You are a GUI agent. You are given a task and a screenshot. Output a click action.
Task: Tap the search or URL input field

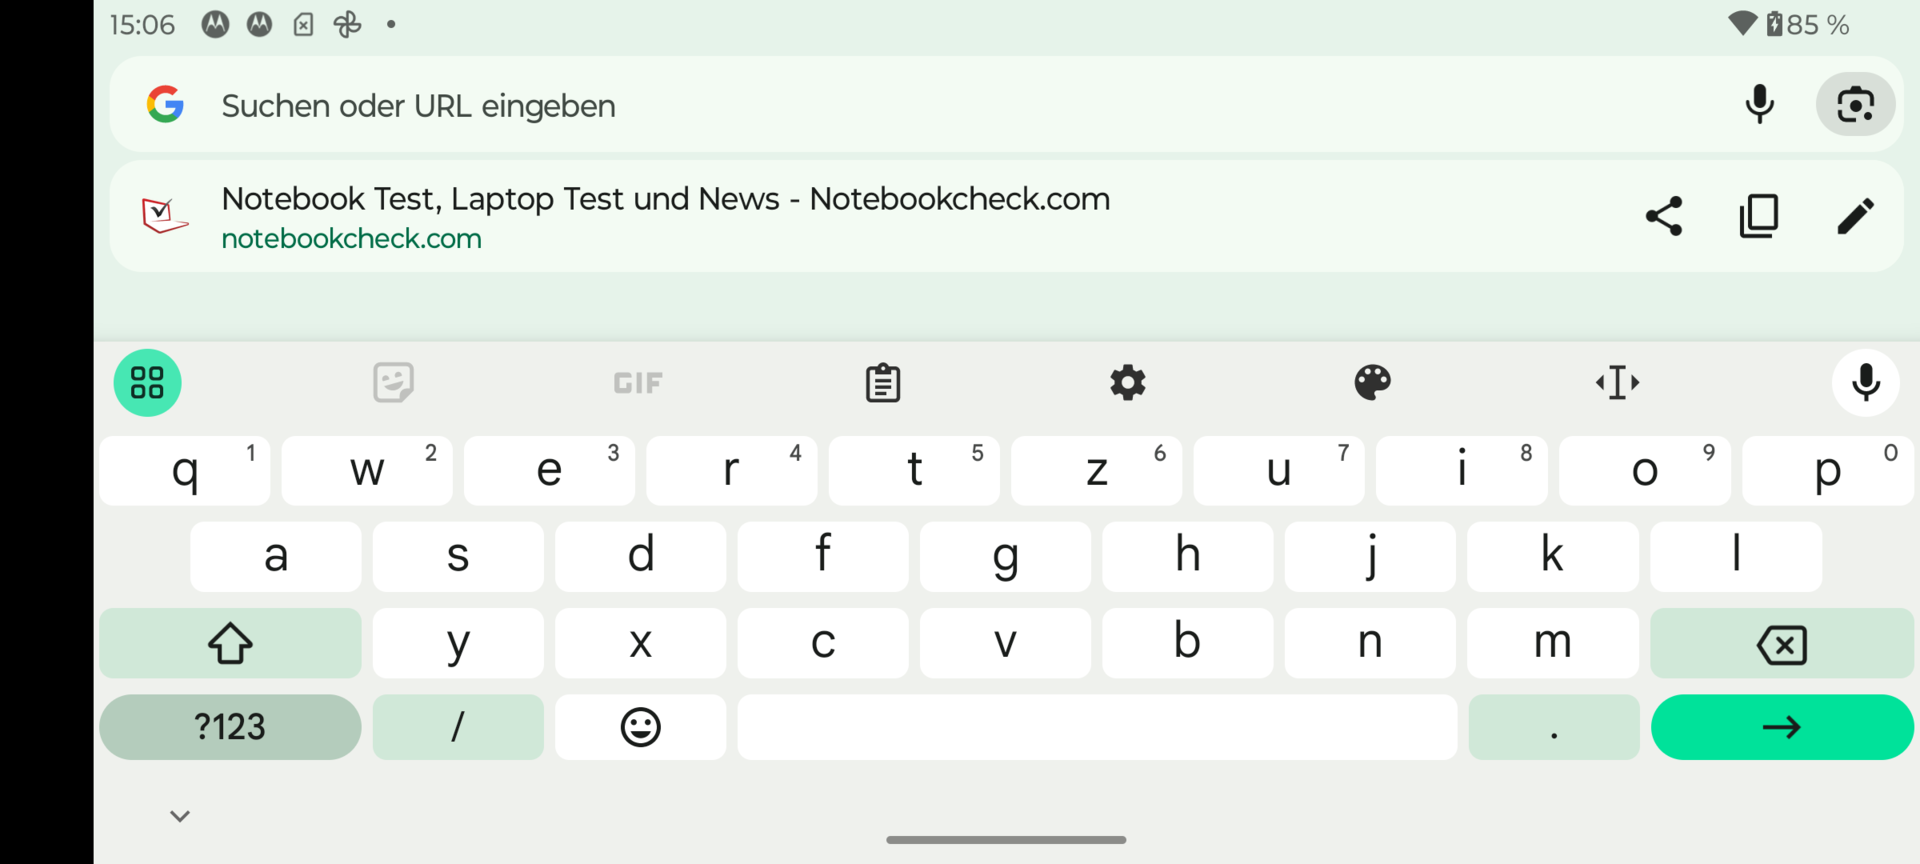tap(900, 105)
